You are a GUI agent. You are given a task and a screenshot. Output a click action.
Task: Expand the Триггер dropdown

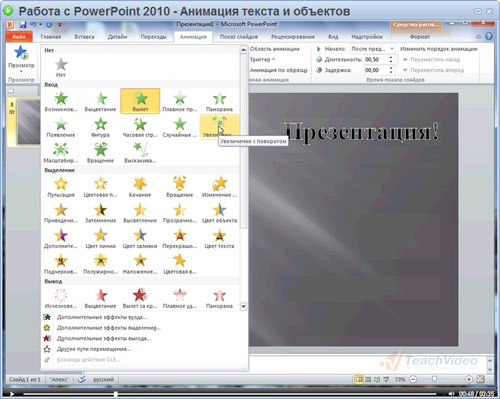pyautogui.click(x=263, y=59)
